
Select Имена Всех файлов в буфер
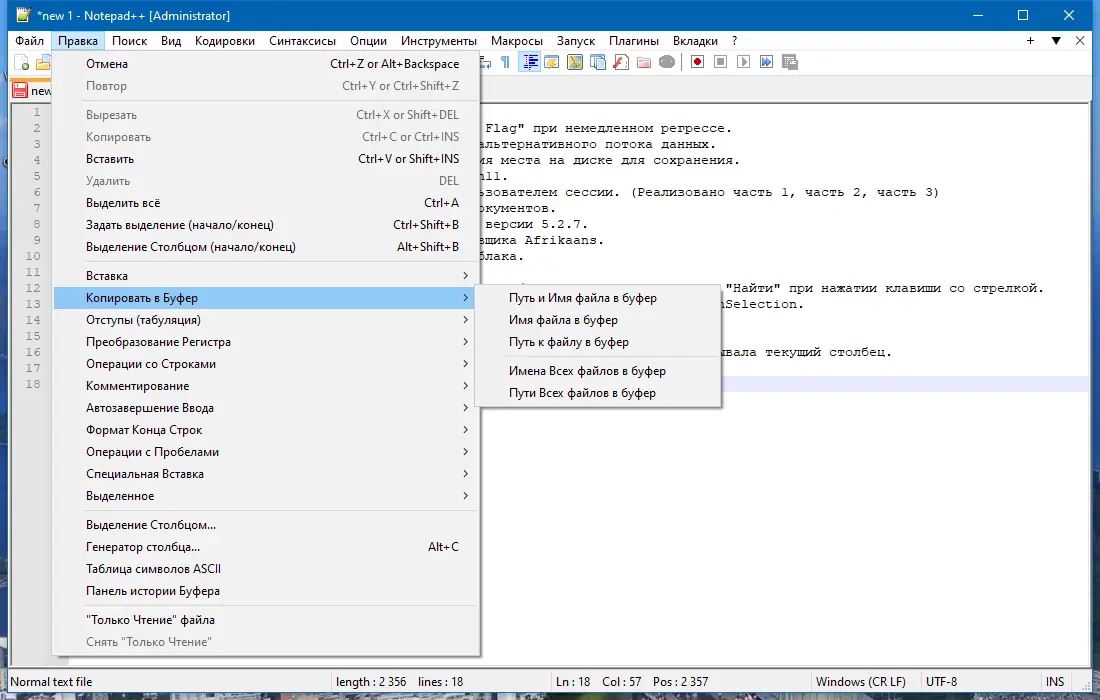tap(598, 371)
